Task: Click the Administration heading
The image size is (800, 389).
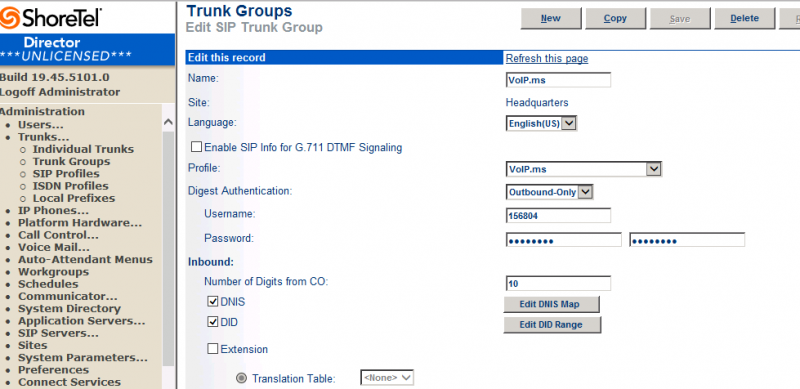Action: tap(42, 111)
